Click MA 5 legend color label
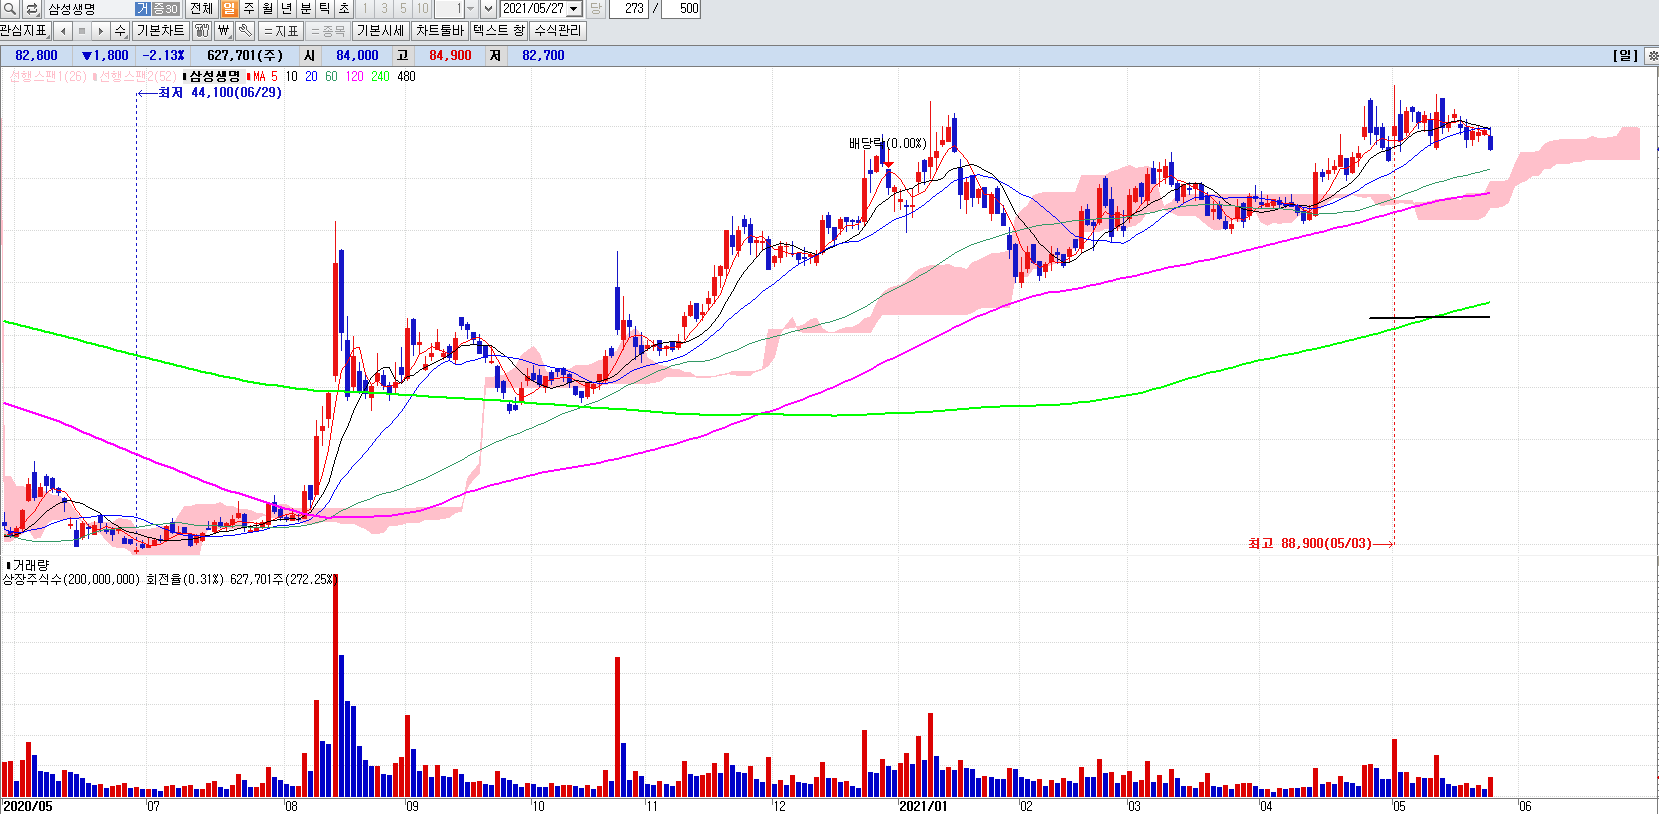This screenshot has height=814, width=1659. 265,76
